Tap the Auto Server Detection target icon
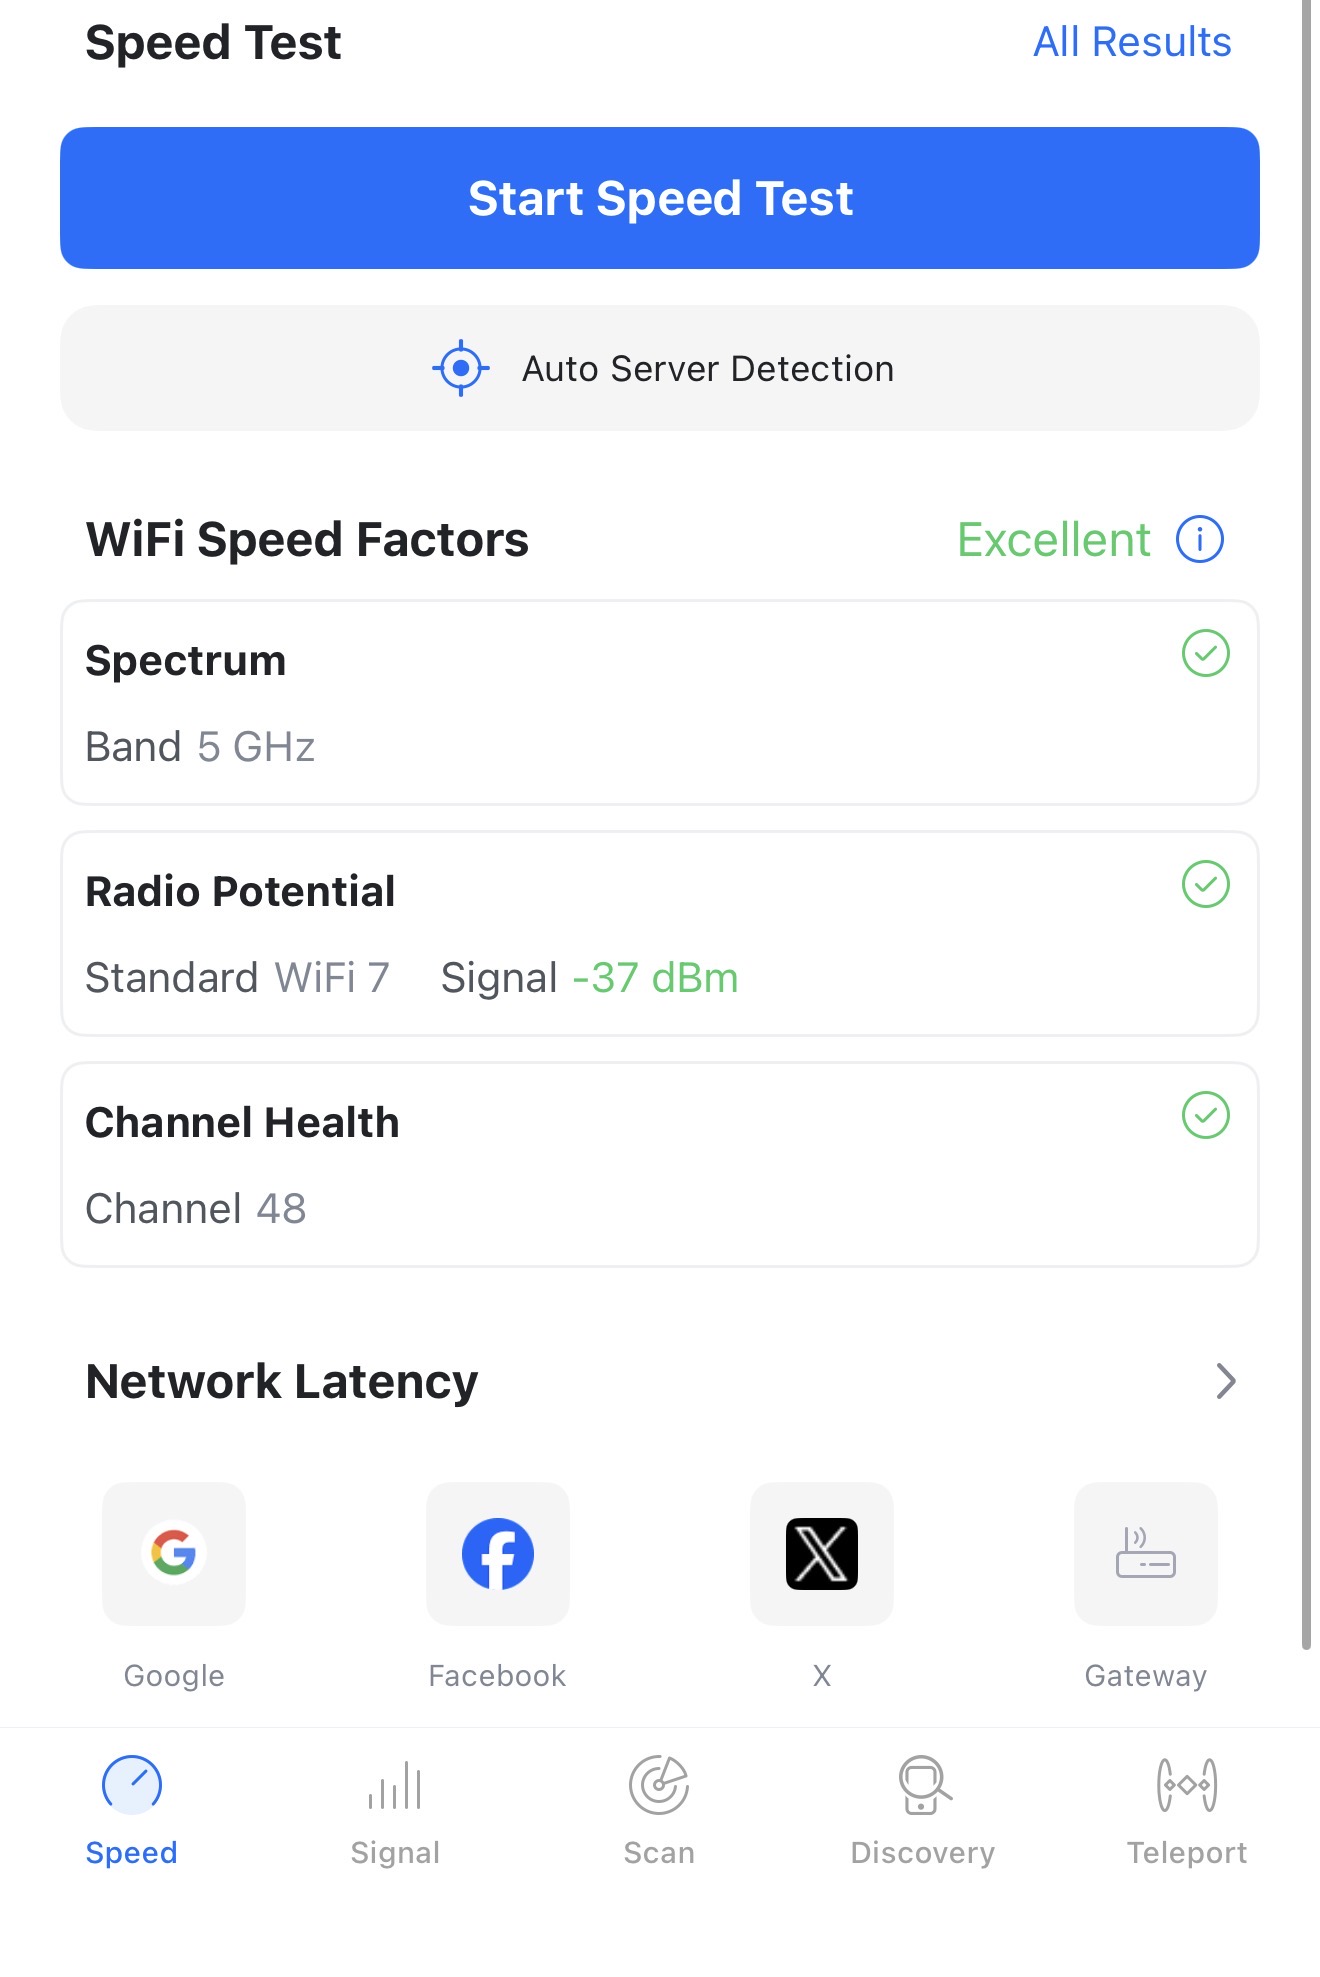The image size is (1320, 1977). point(460,368)
